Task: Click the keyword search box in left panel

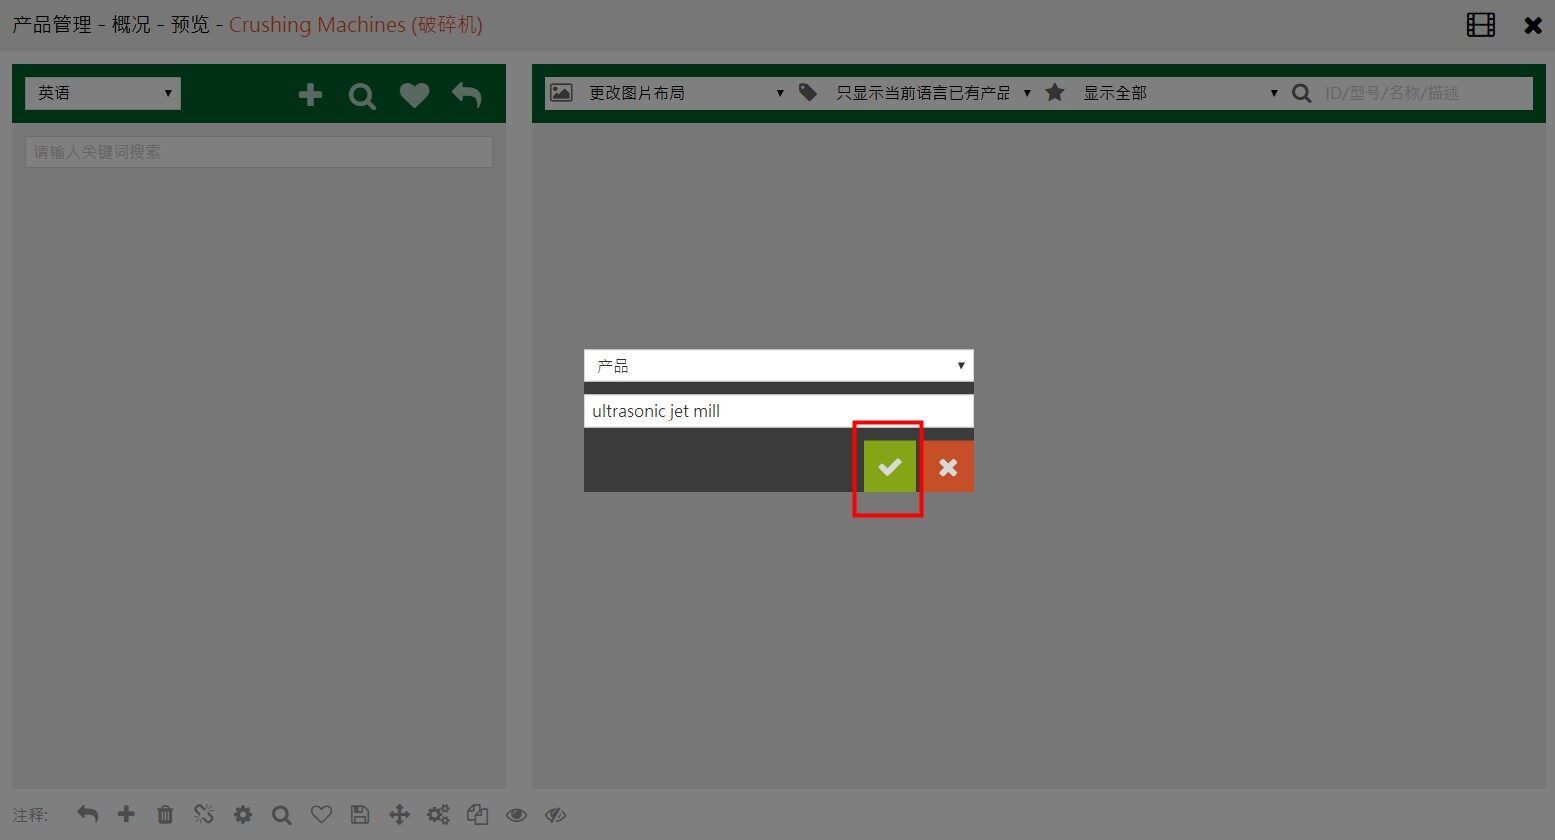Action: (258, 152)
